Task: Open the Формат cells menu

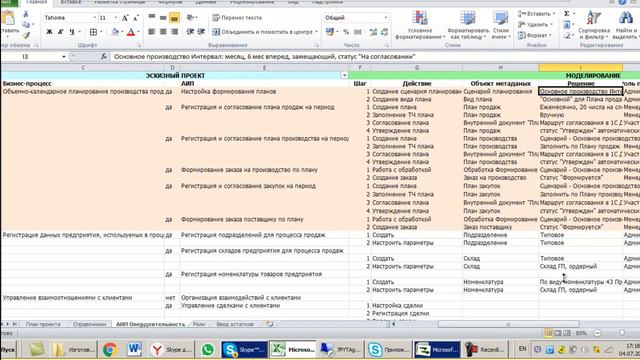Action: (534, 35)
